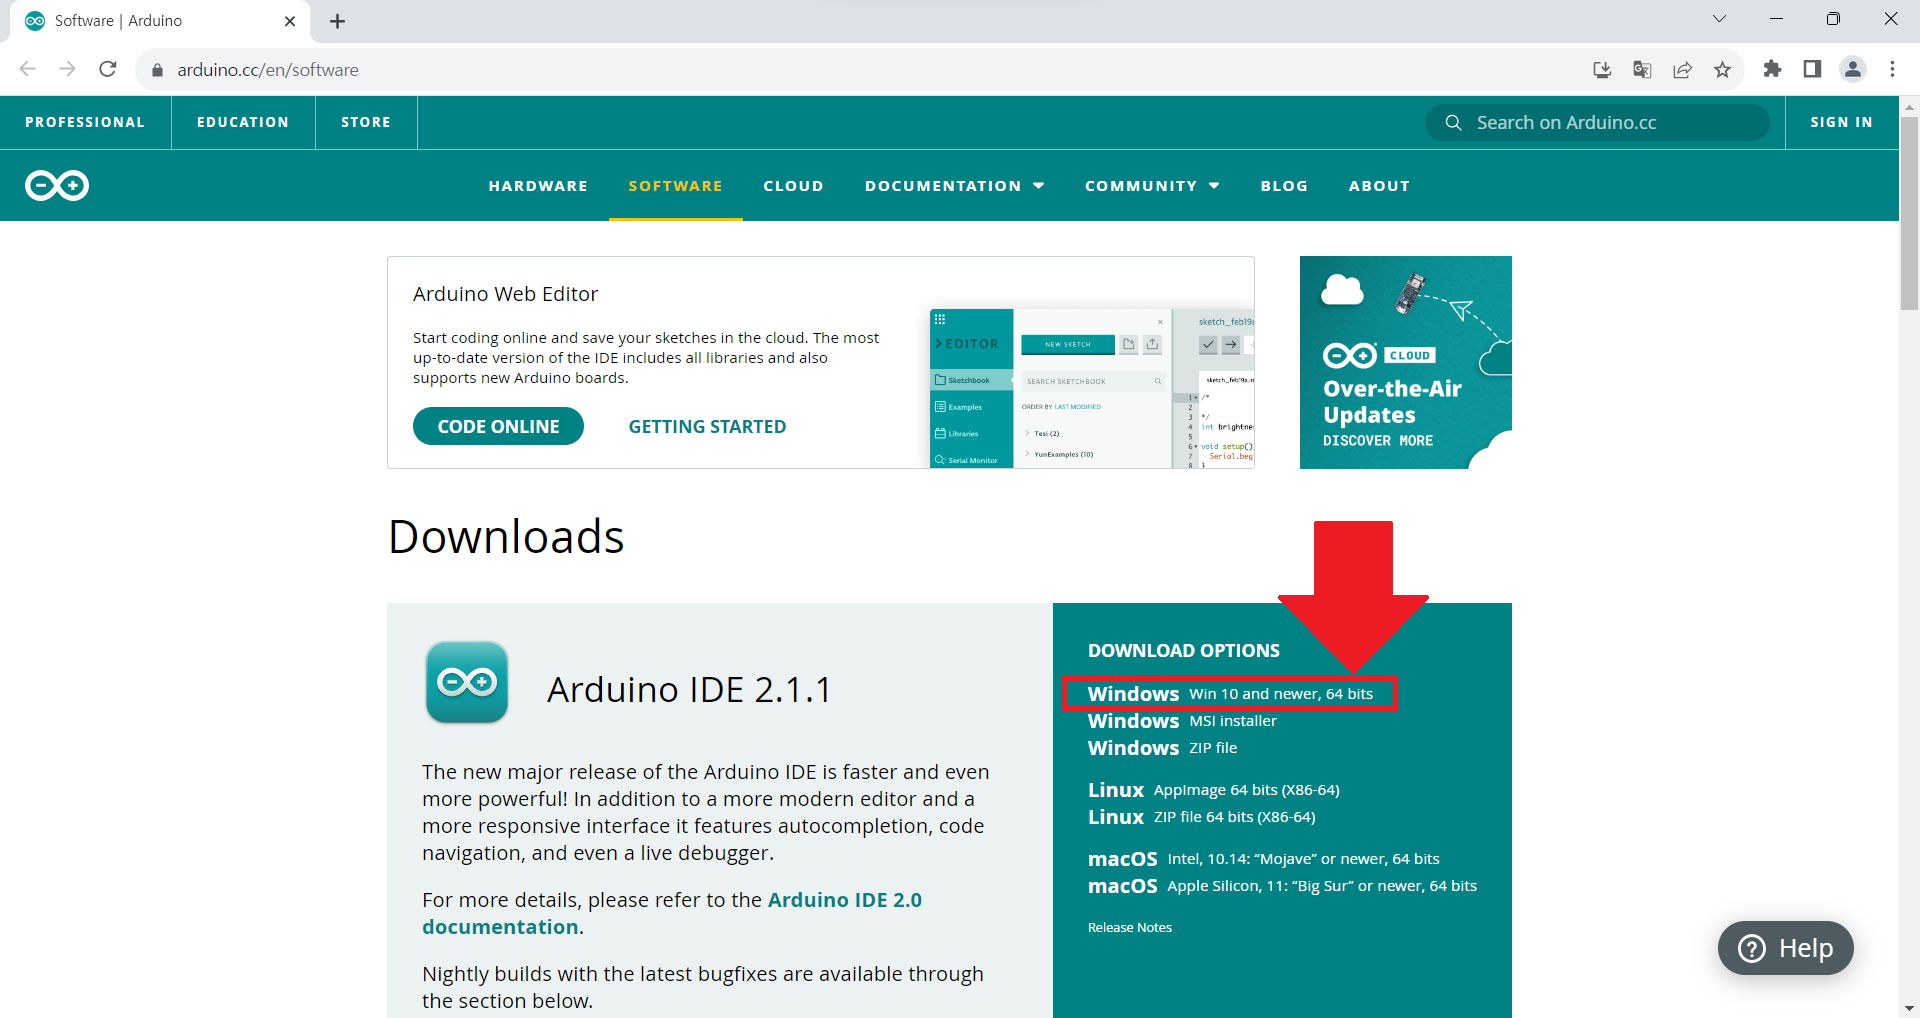Expand the Documentation dropdown menu
The width and height of the screenshot is (1920, 1018).
tap(955, 186)
